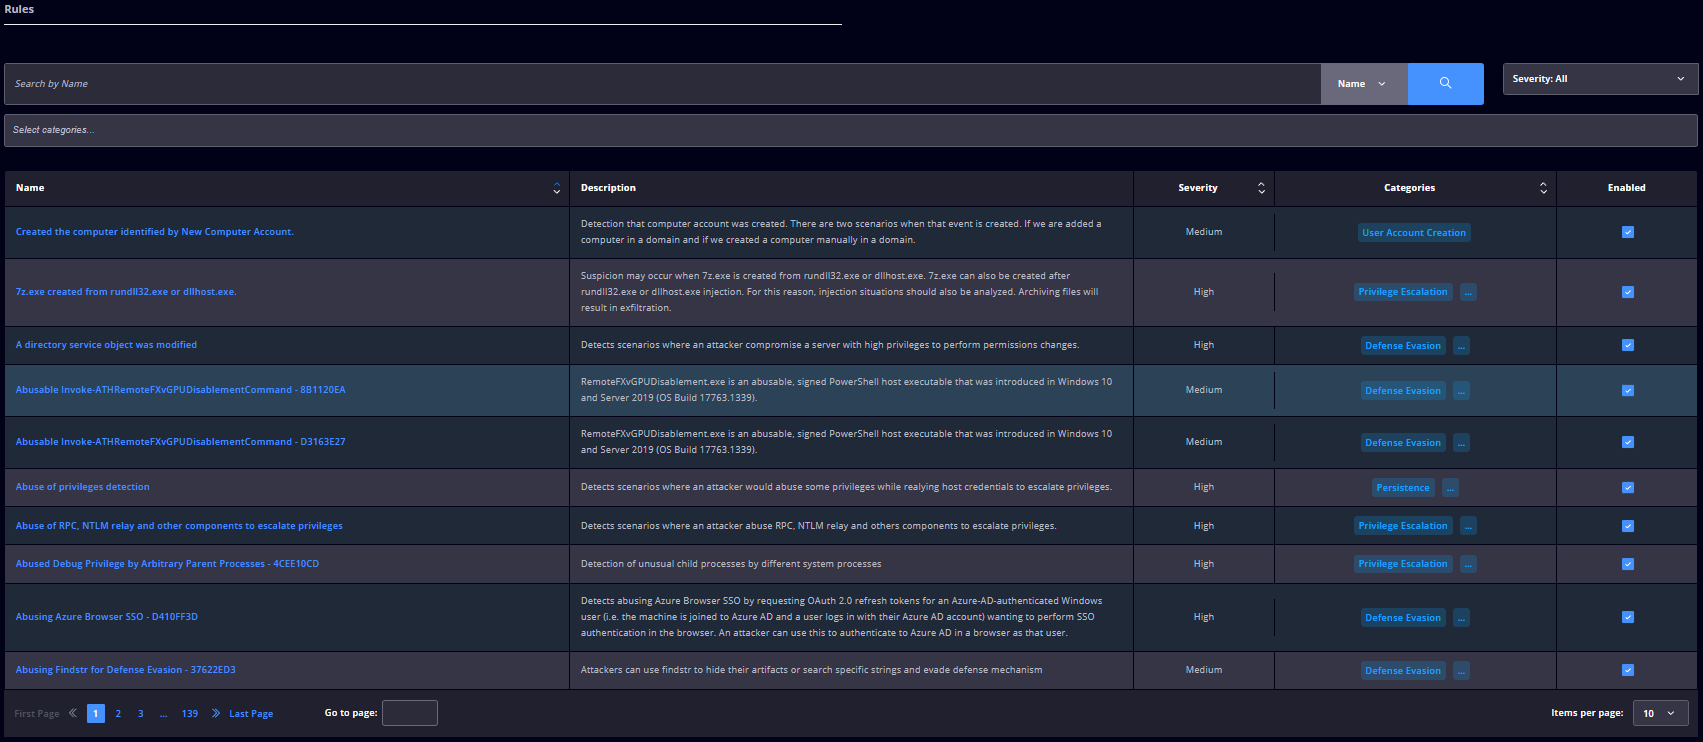Open Abusing Azure Browser SSO rule
The image size is (1703, 742).
106,617
